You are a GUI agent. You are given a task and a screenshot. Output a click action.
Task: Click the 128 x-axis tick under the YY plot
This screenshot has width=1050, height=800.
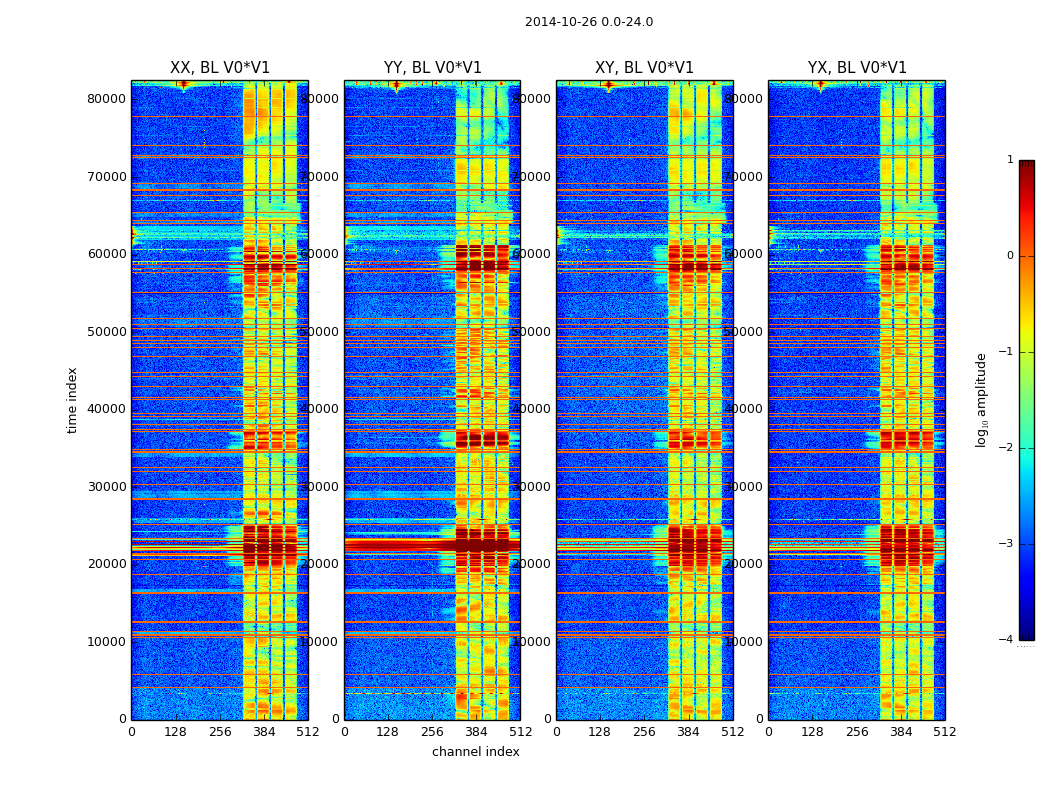pos(388,732)
